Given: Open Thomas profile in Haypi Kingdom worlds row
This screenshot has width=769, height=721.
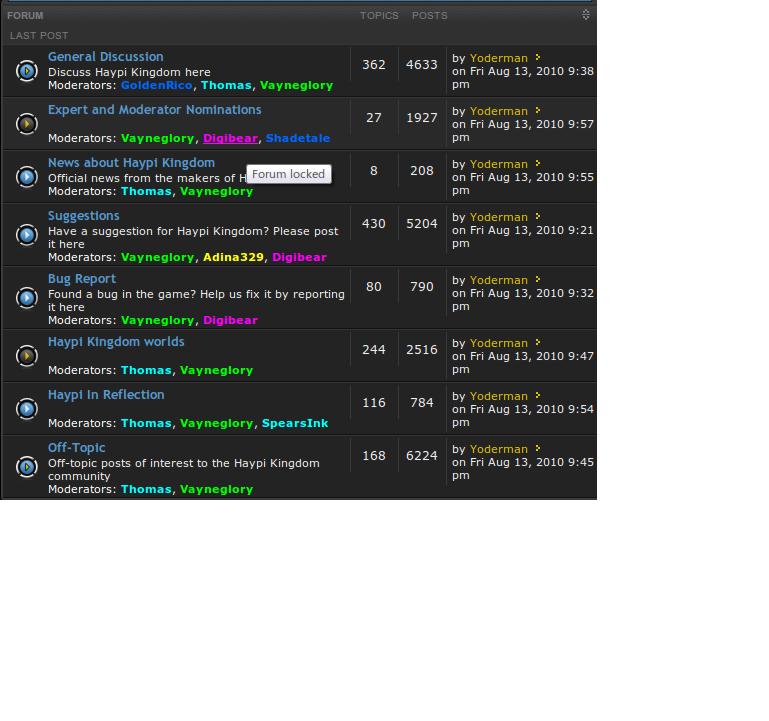Looking at the screenshot, I should [x=146, y=370].
